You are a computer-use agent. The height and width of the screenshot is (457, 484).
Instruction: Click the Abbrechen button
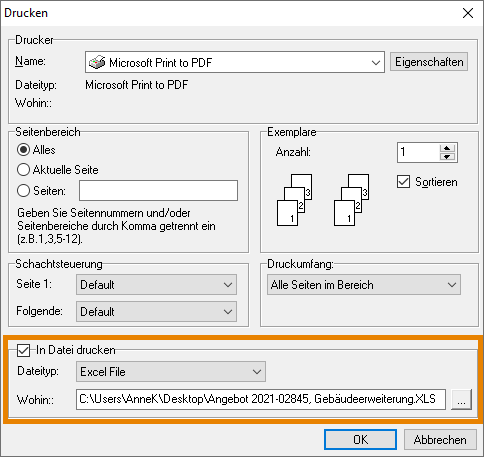click(440, 440)
